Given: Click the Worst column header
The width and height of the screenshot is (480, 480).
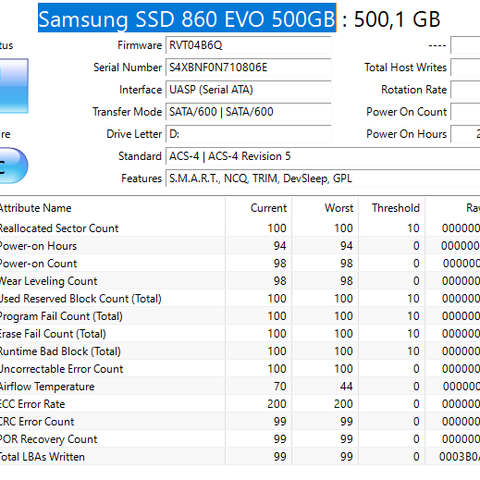Looking at the screenshot, I should point(325,208).
